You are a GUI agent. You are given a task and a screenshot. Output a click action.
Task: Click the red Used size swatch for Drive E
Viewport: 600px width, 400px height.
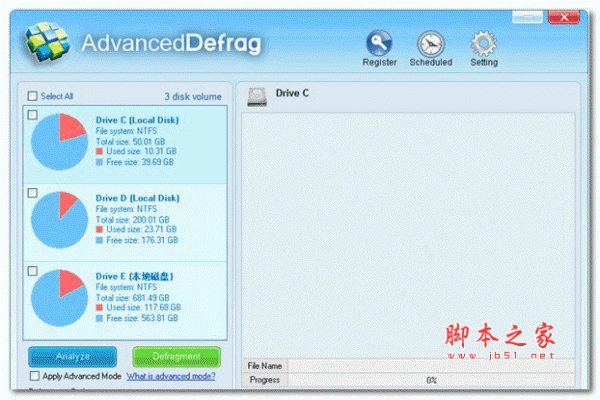(99, 307)
